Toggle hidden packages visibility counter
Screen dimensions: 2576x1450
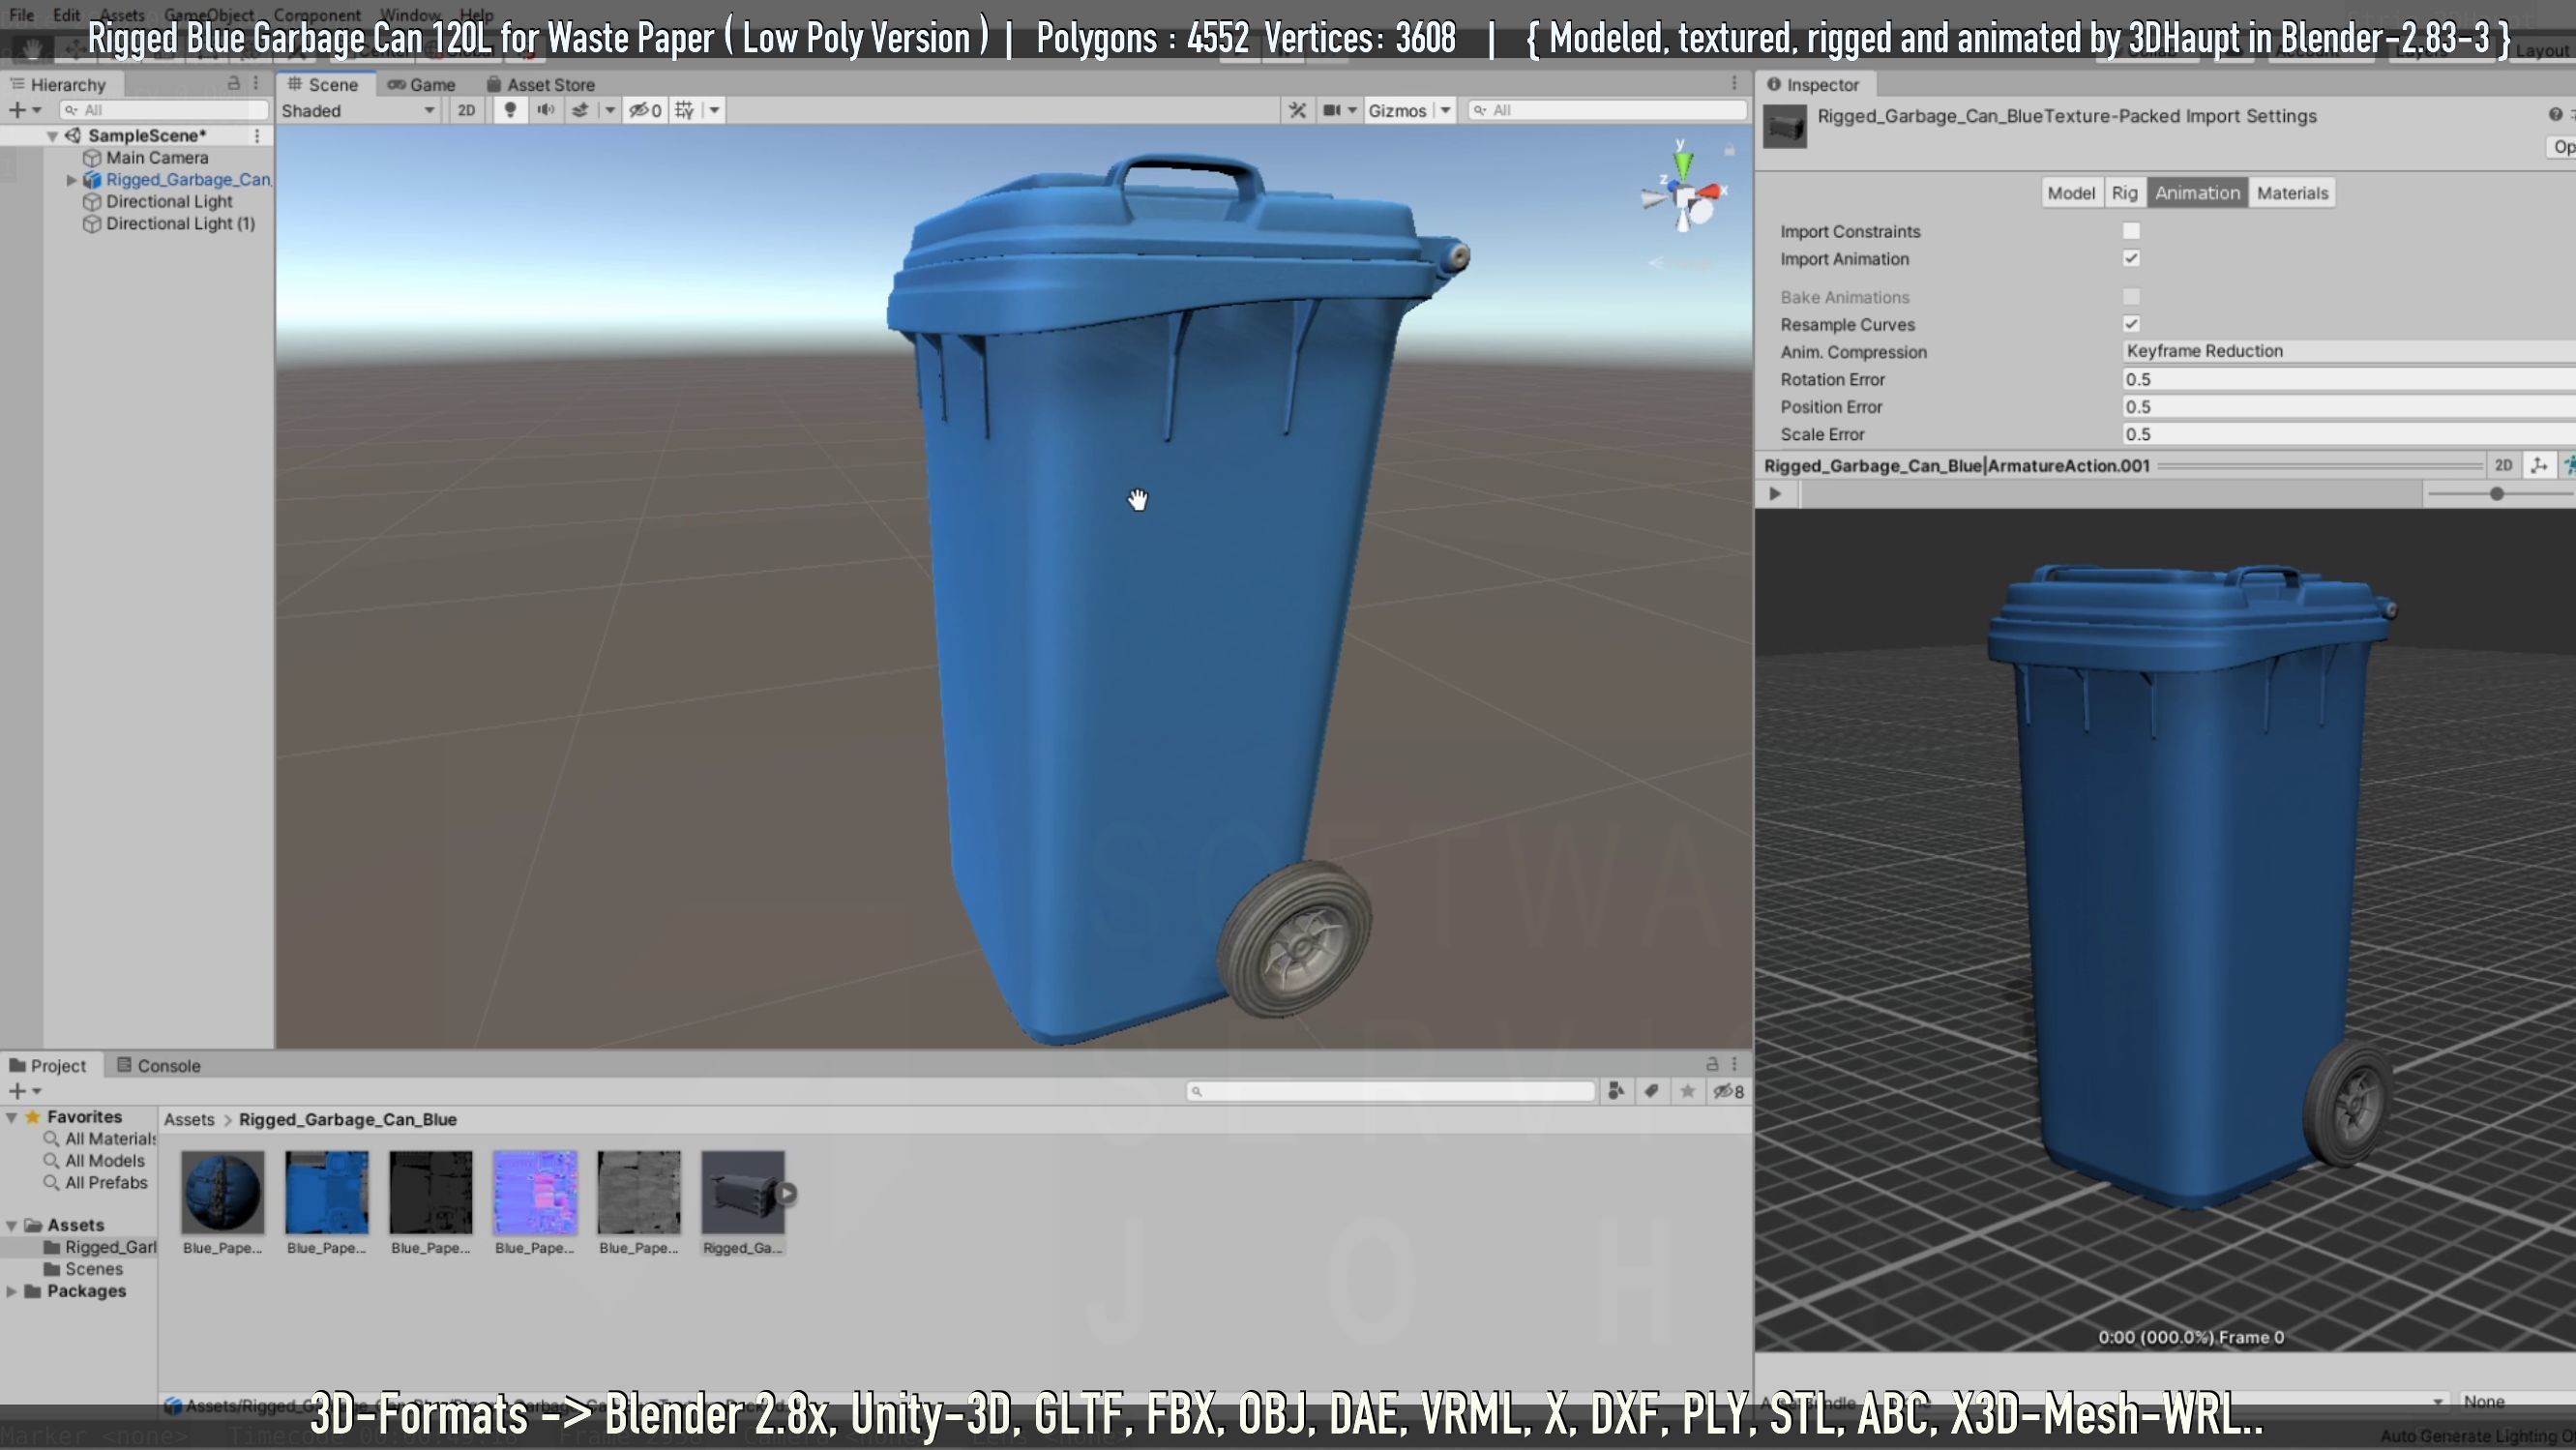point(1729,1091)
